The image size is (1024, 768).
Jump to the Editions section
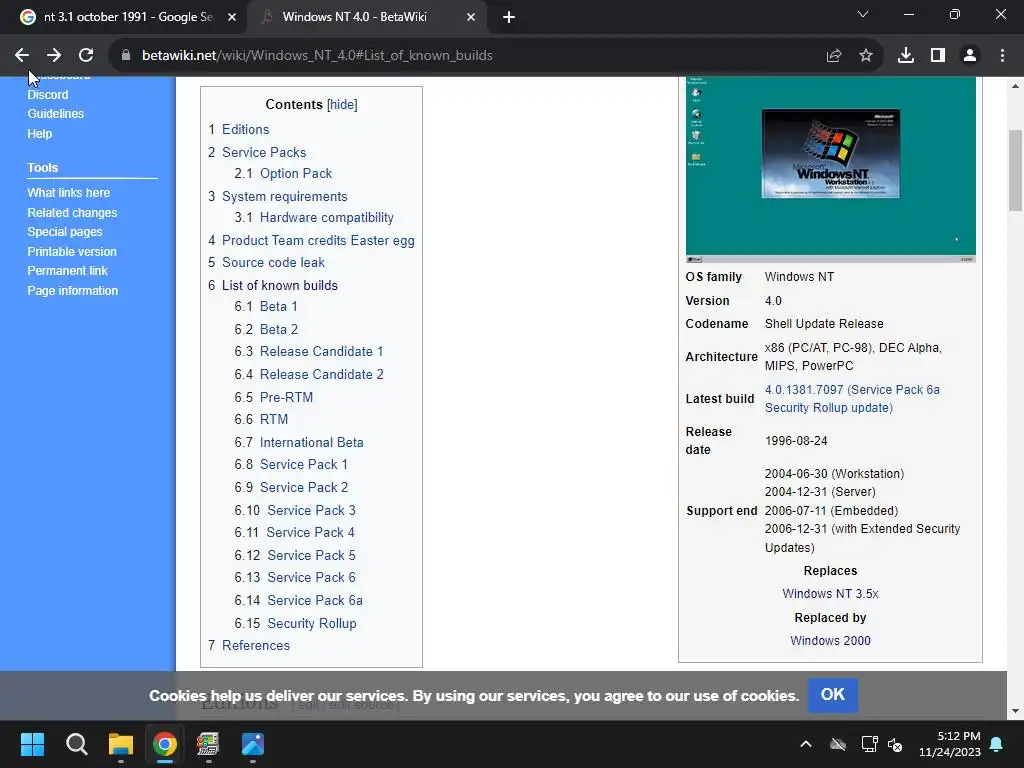[x=246, y=129]
